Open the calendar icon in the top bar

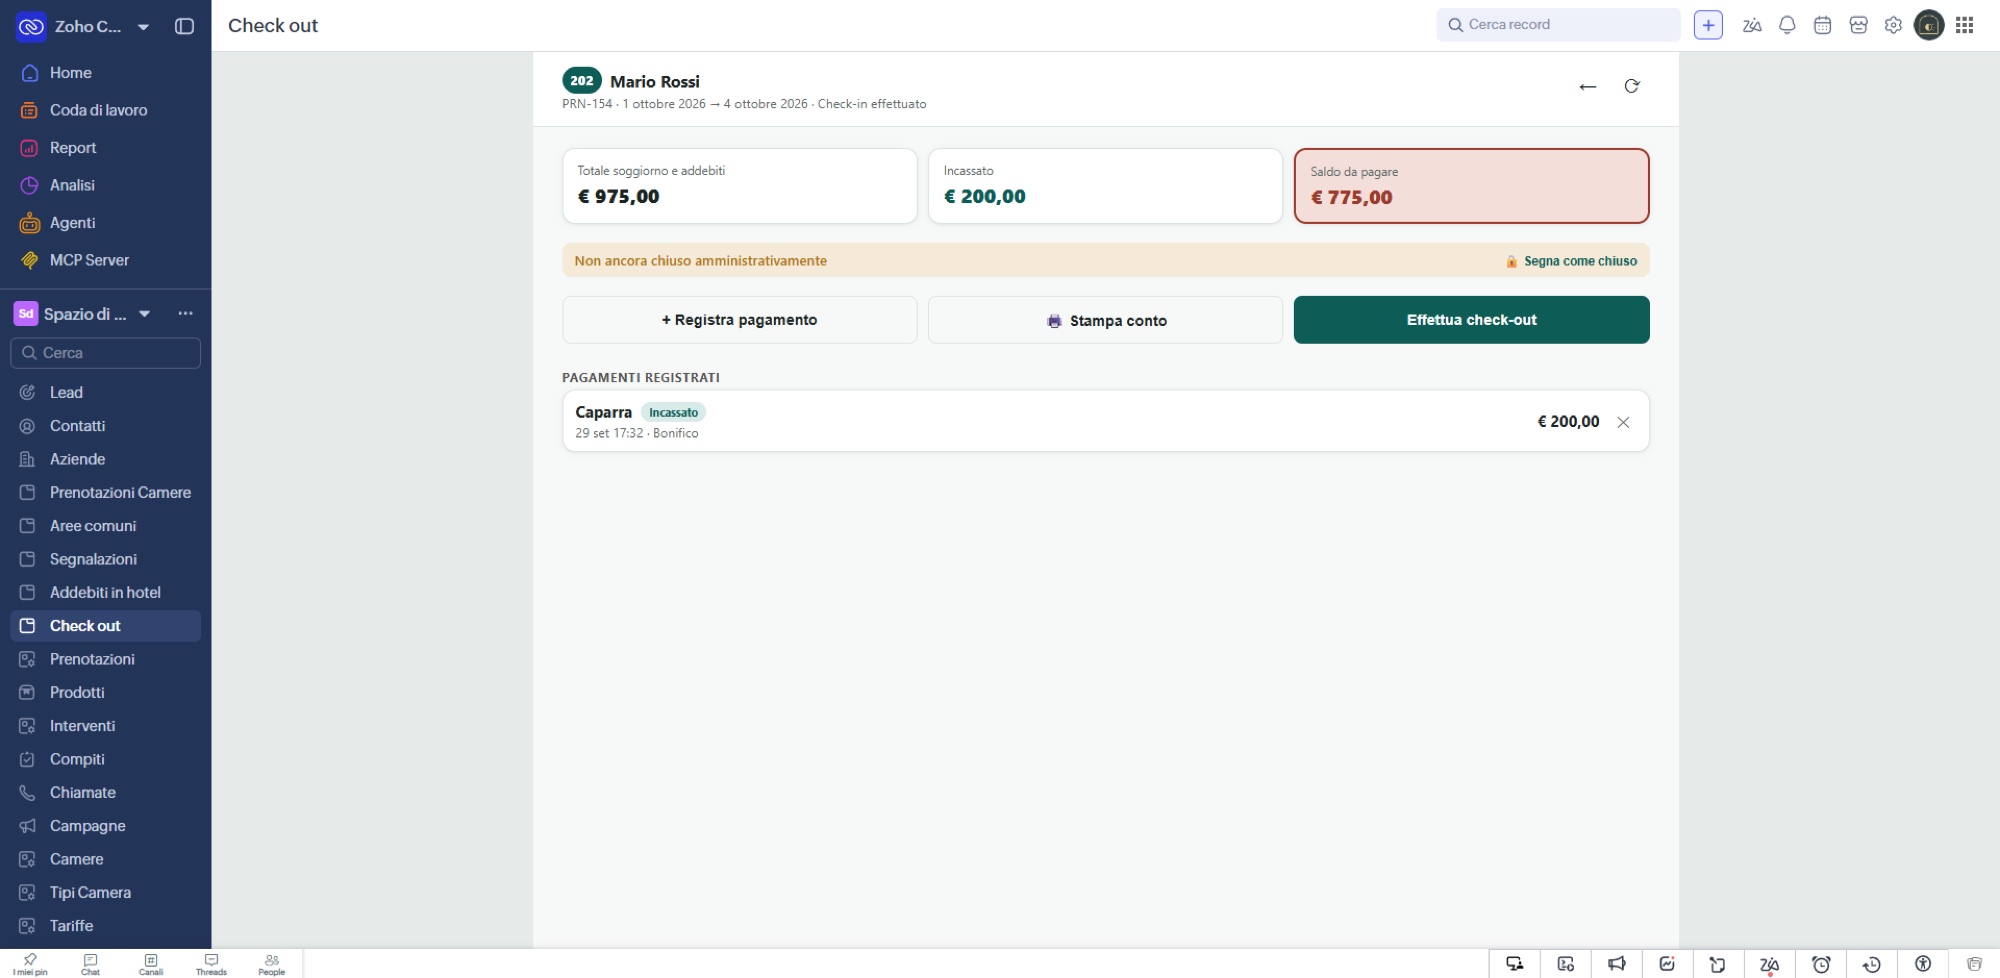[1823, 26]
